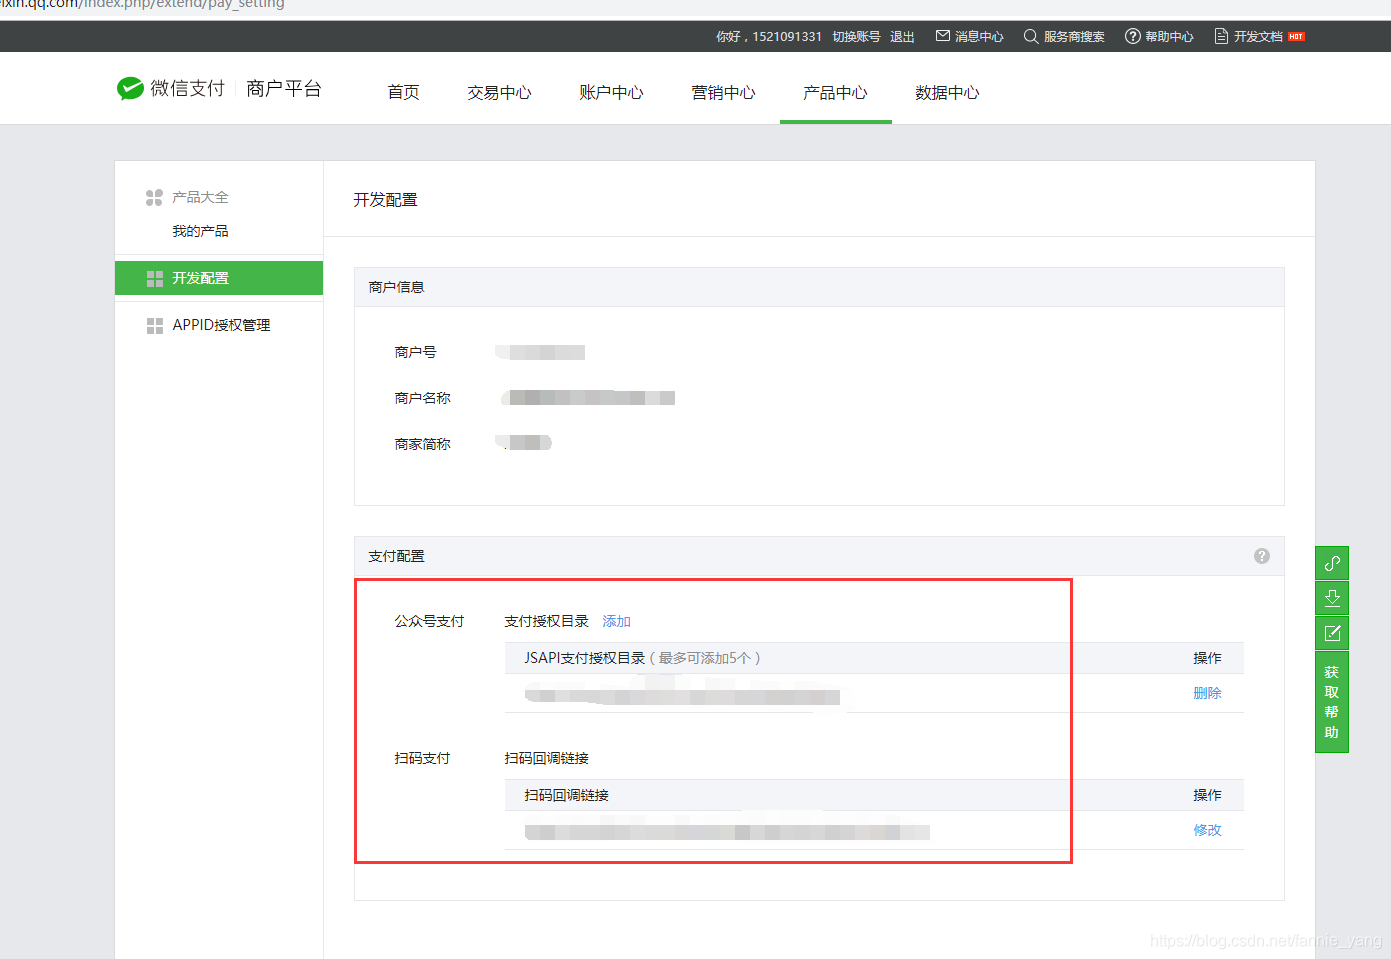Screen dimensions: 1391x959
Task: Switch to the 账户中心 tab
Action: coord(612,92)
